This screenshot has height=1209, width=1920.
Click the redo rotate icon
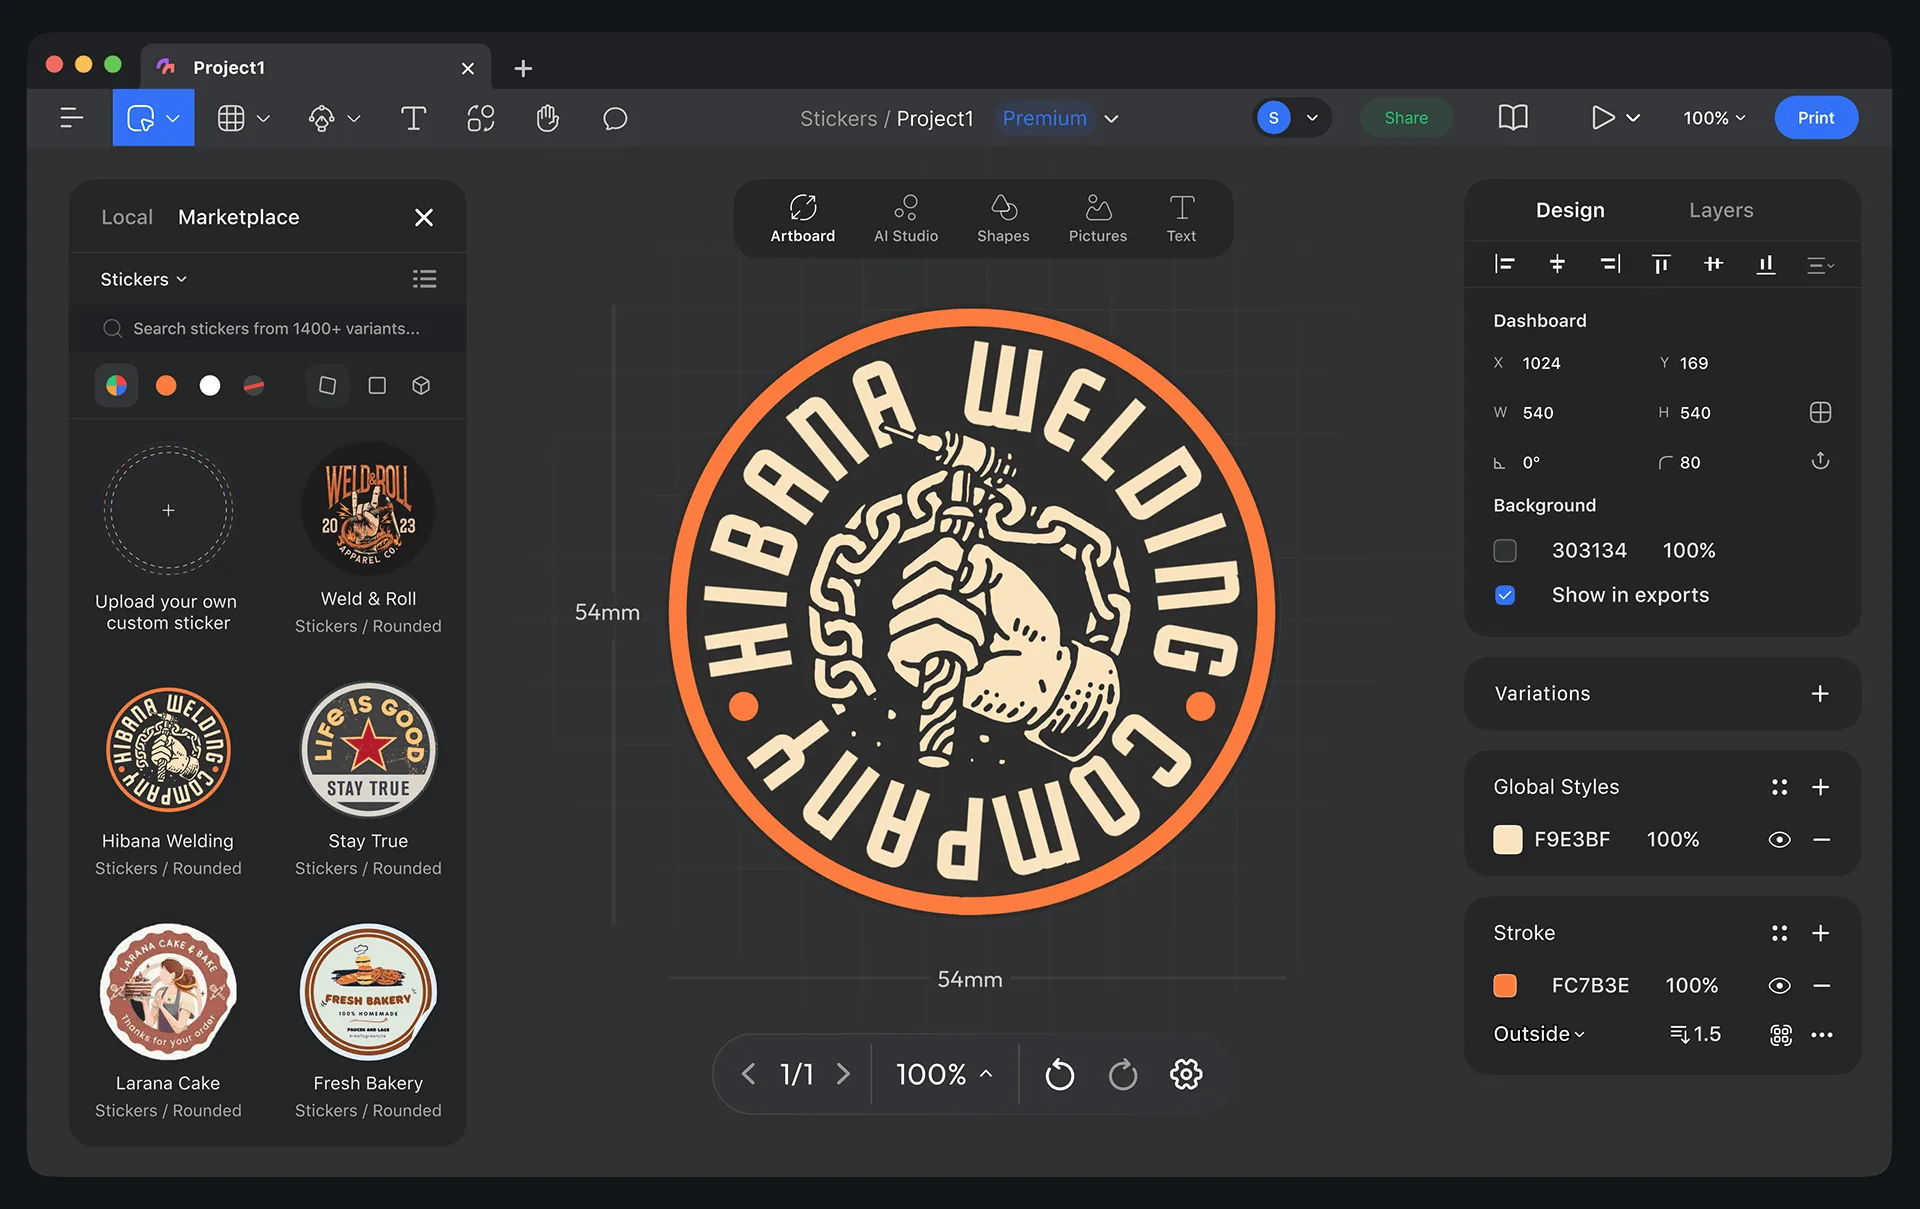coord(1123,1075)
